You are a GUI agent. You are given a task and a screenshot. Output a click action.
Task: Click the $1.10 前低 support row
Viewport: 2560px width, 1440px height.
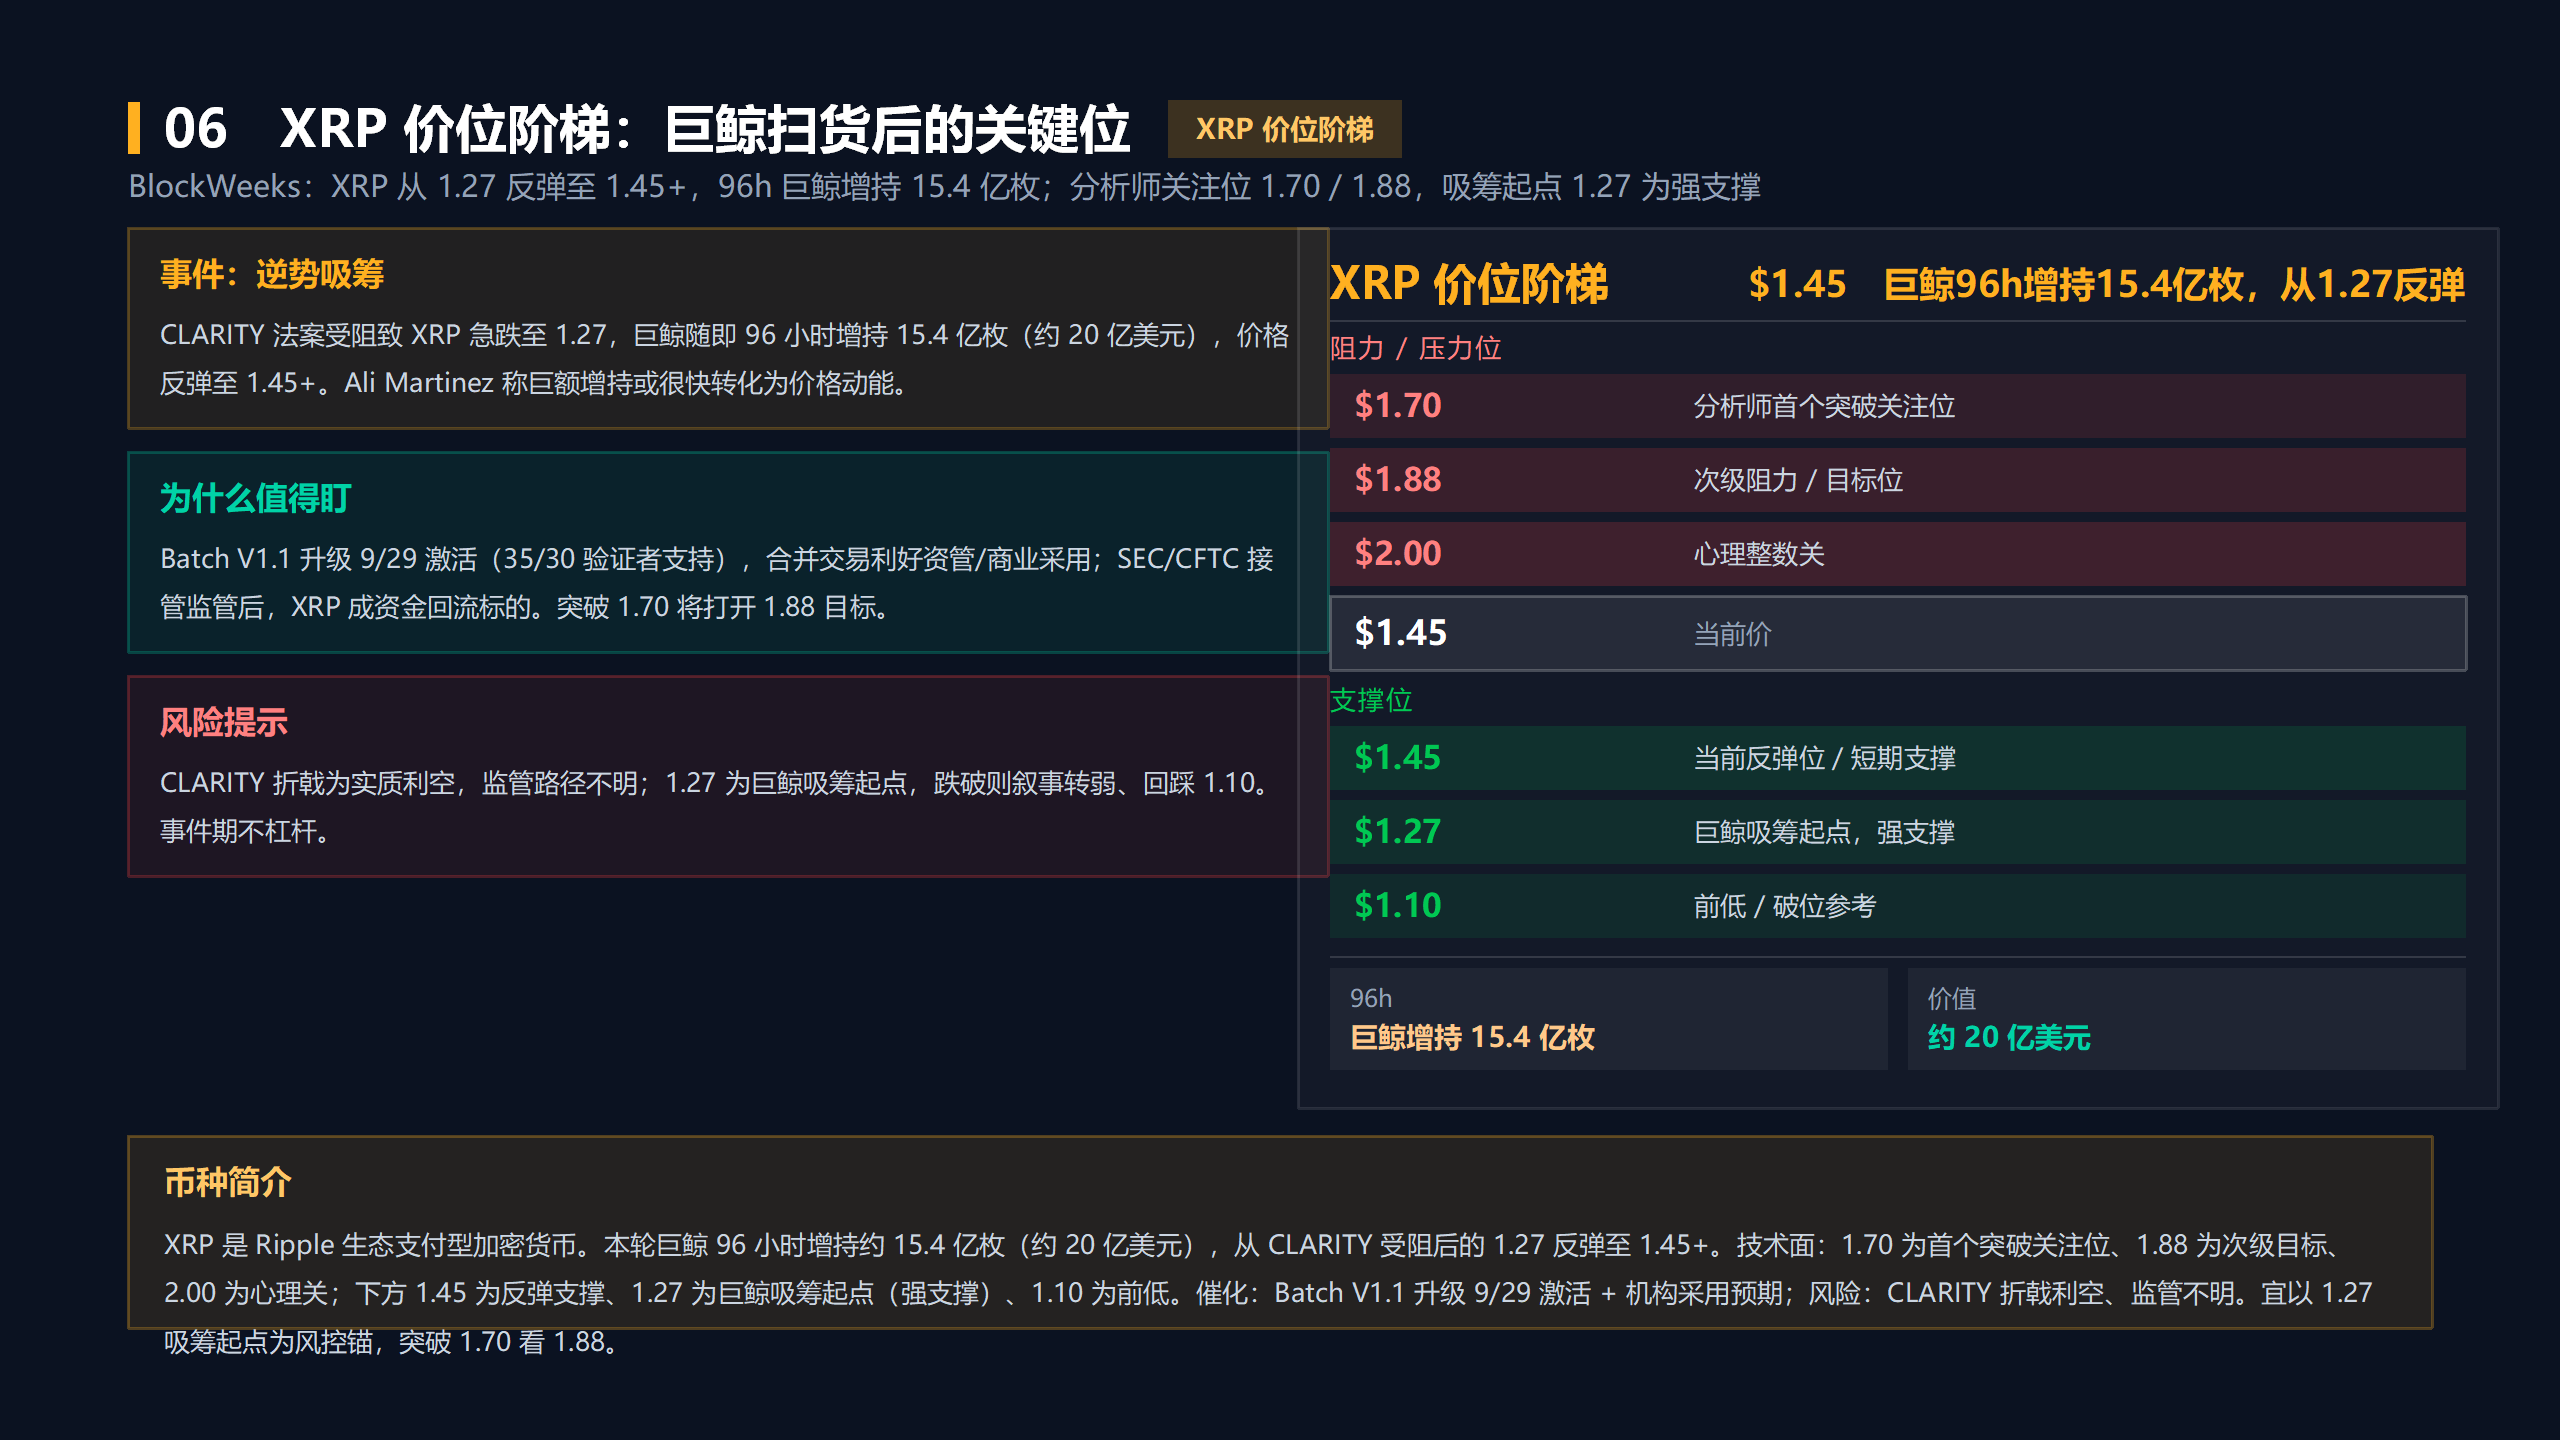1897,906
